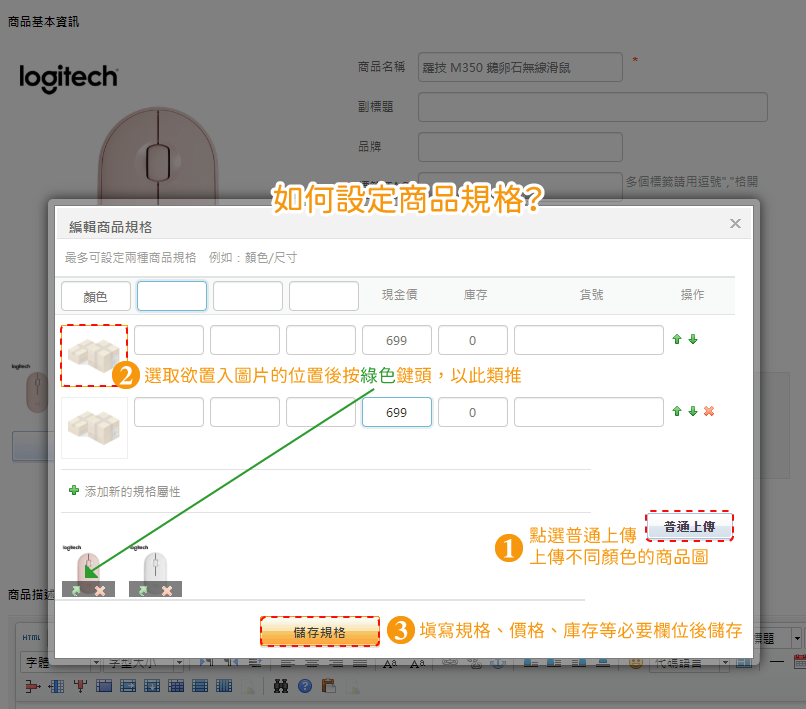Move the first spec row down
Image resolution: width=806 pixels, height=709 pixels.
(x=693, y=339)
